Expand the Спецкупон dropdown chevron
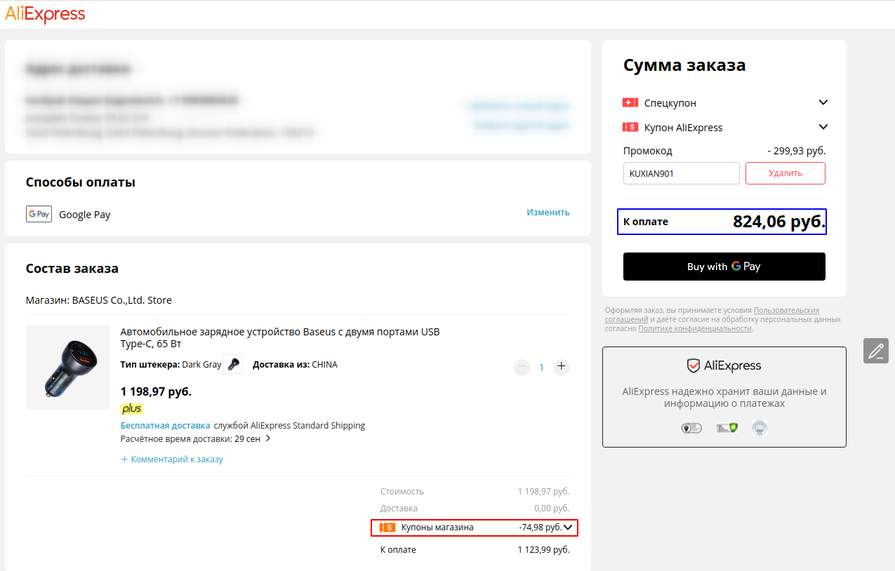This screenshot has width=895, height=571. 823,102
